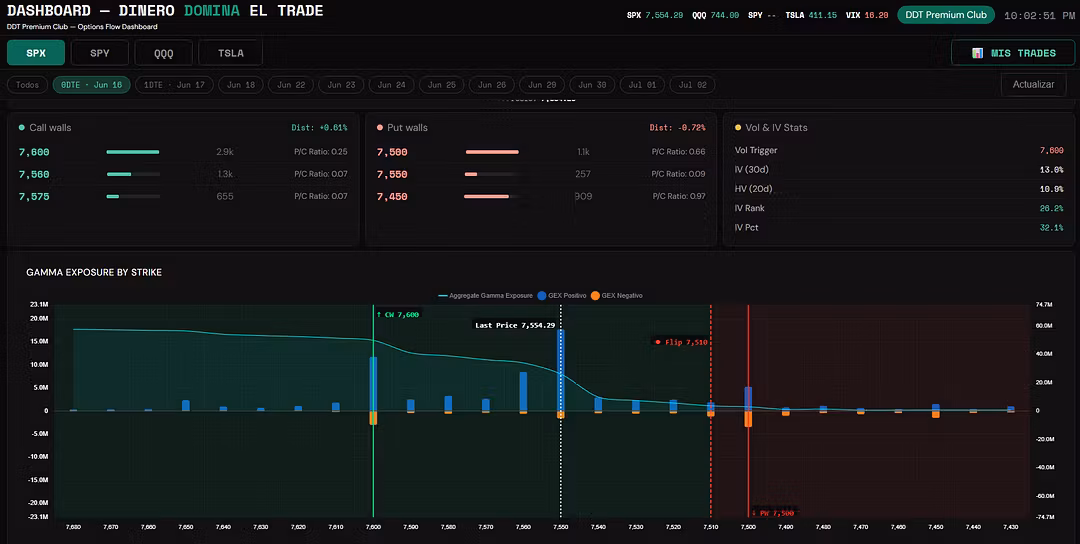
Task: Toggle the GEX Negativo legend series
Action: point(616,295)
